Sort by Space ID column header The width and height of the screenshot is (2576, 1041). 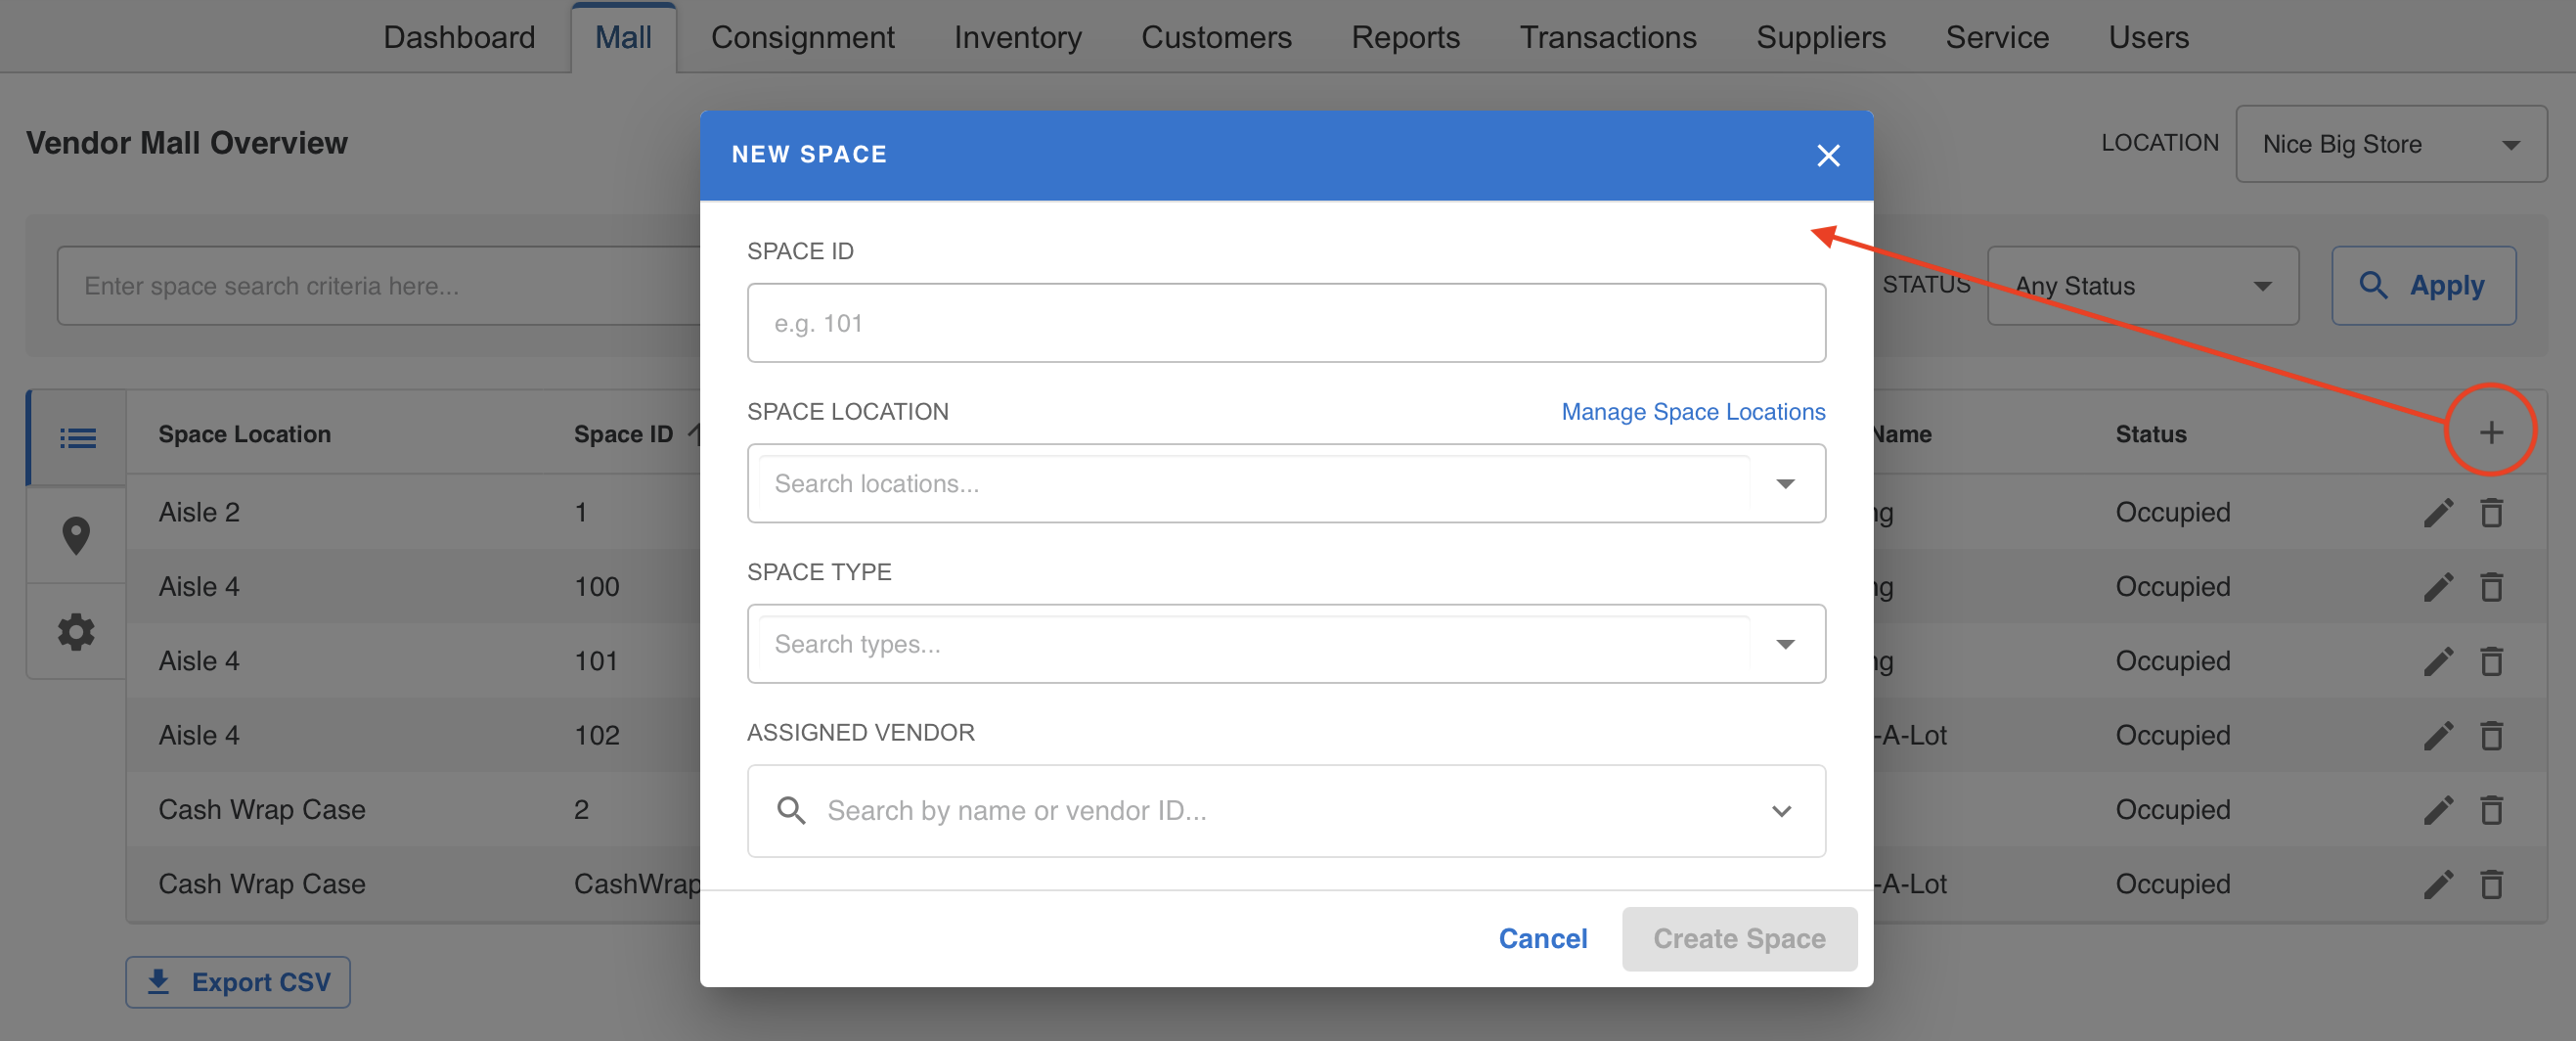[623, 434]
